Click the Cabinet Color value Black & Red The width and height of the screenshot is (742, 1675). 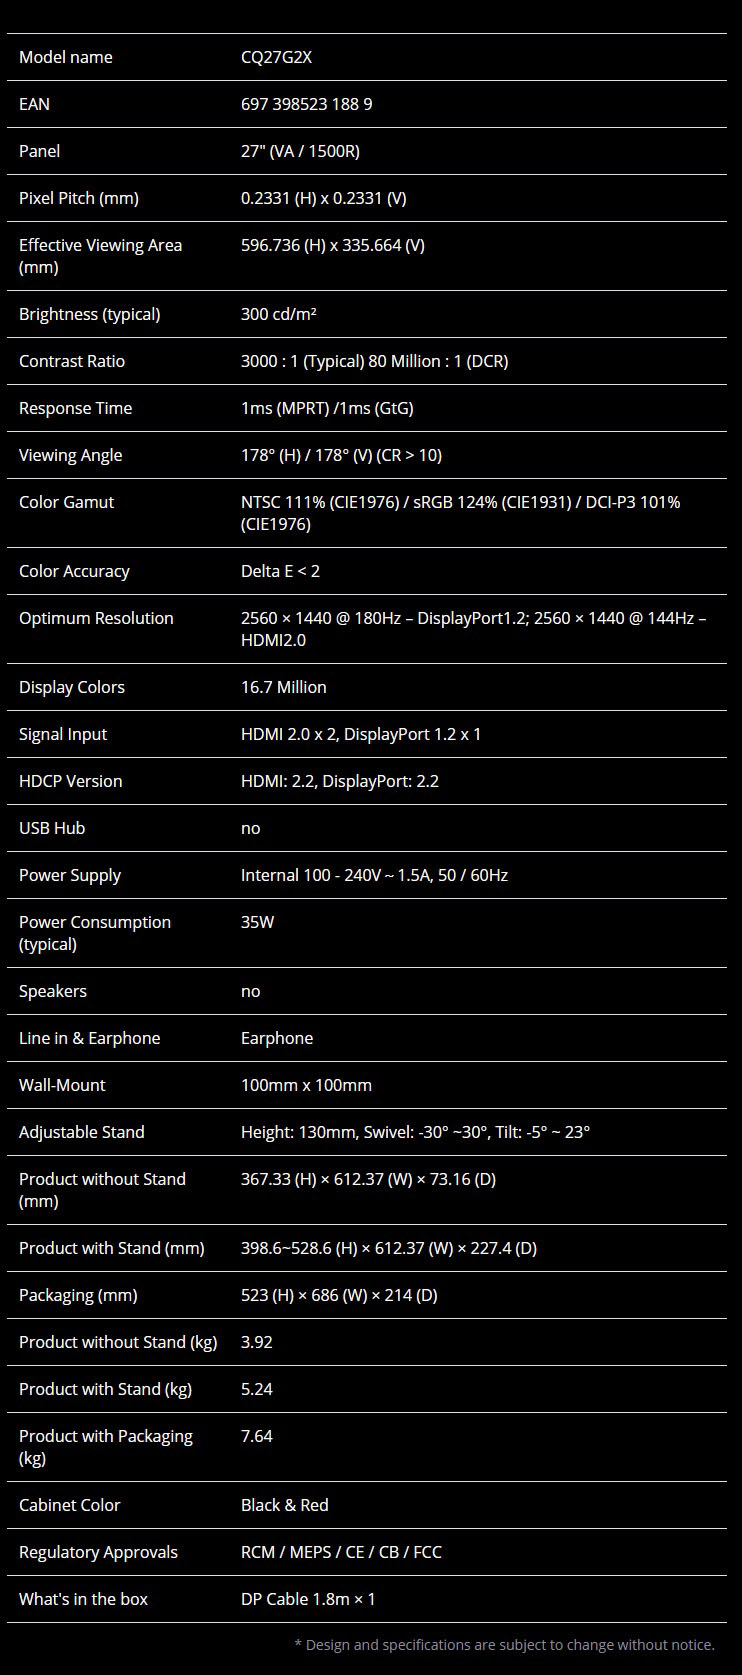coord(284,1505)
